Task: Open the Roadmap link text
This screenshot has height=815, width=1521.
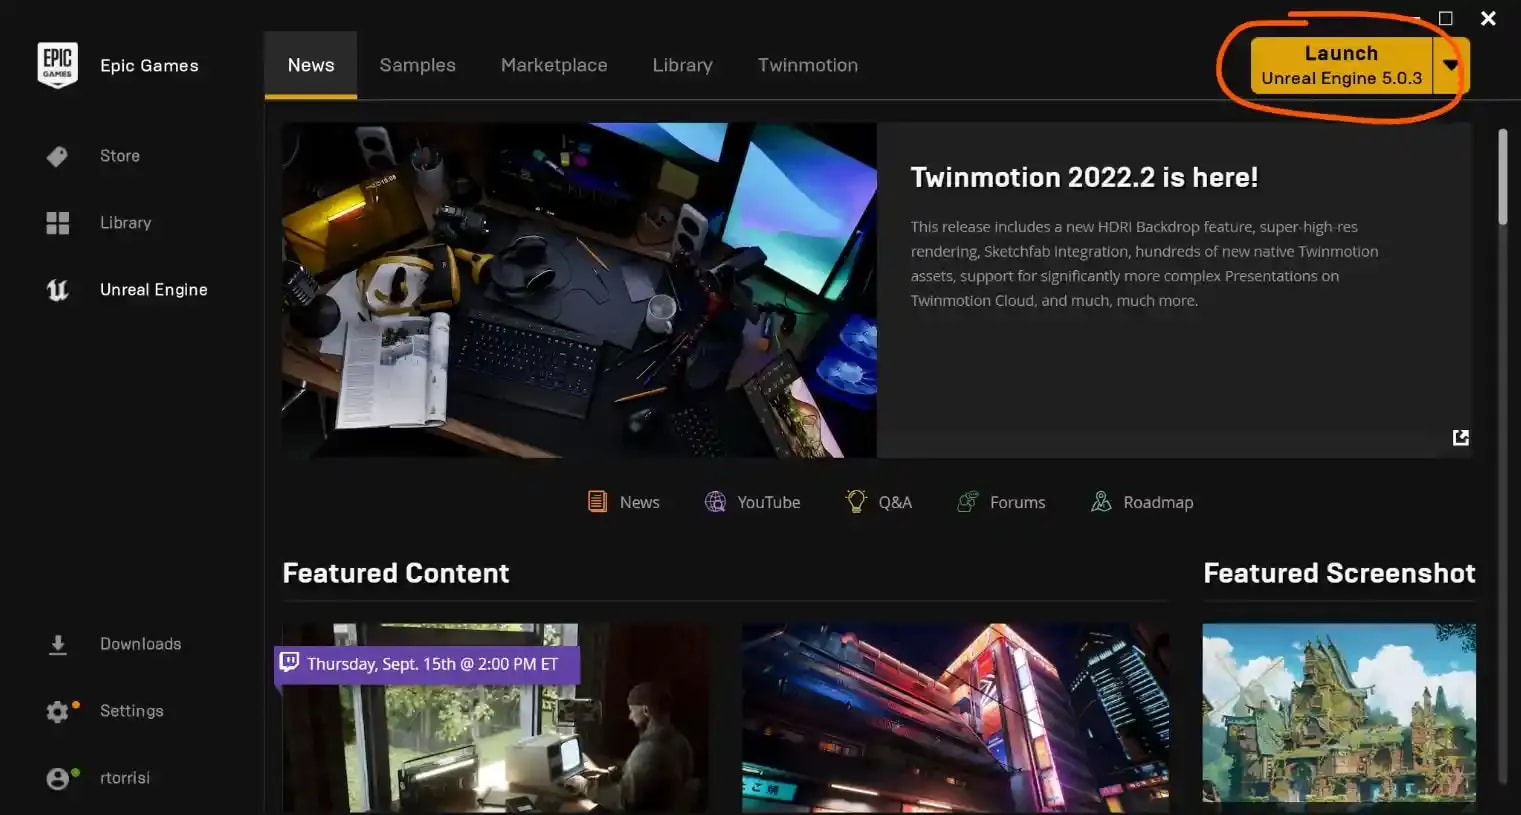Action: pos(1158,502)
